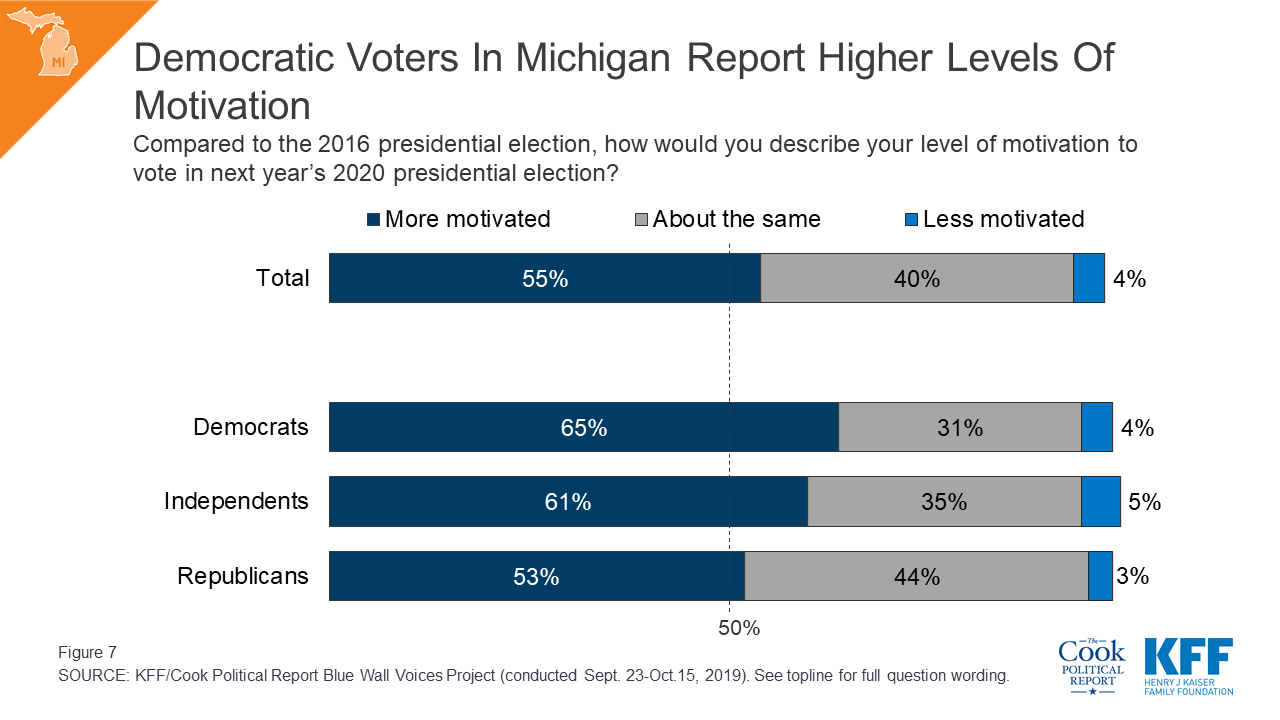1280x720 pixels.
Task: Select the Total 55% bar segment
Action: pos(545,278)
